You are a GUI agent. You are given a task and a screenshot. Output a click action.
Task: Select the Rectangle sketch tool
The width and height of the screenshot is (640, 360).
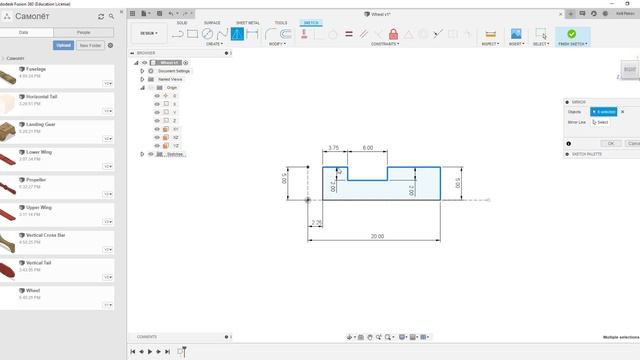pos(192,34)
